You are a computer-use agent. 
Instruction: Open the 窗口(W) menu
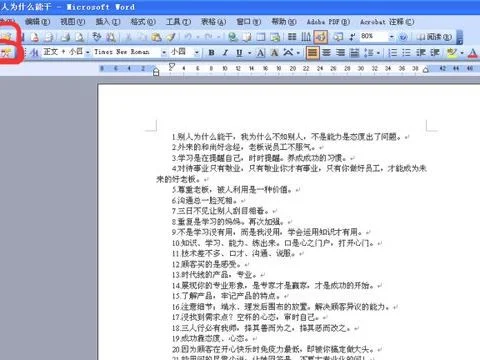pos(249,22)
